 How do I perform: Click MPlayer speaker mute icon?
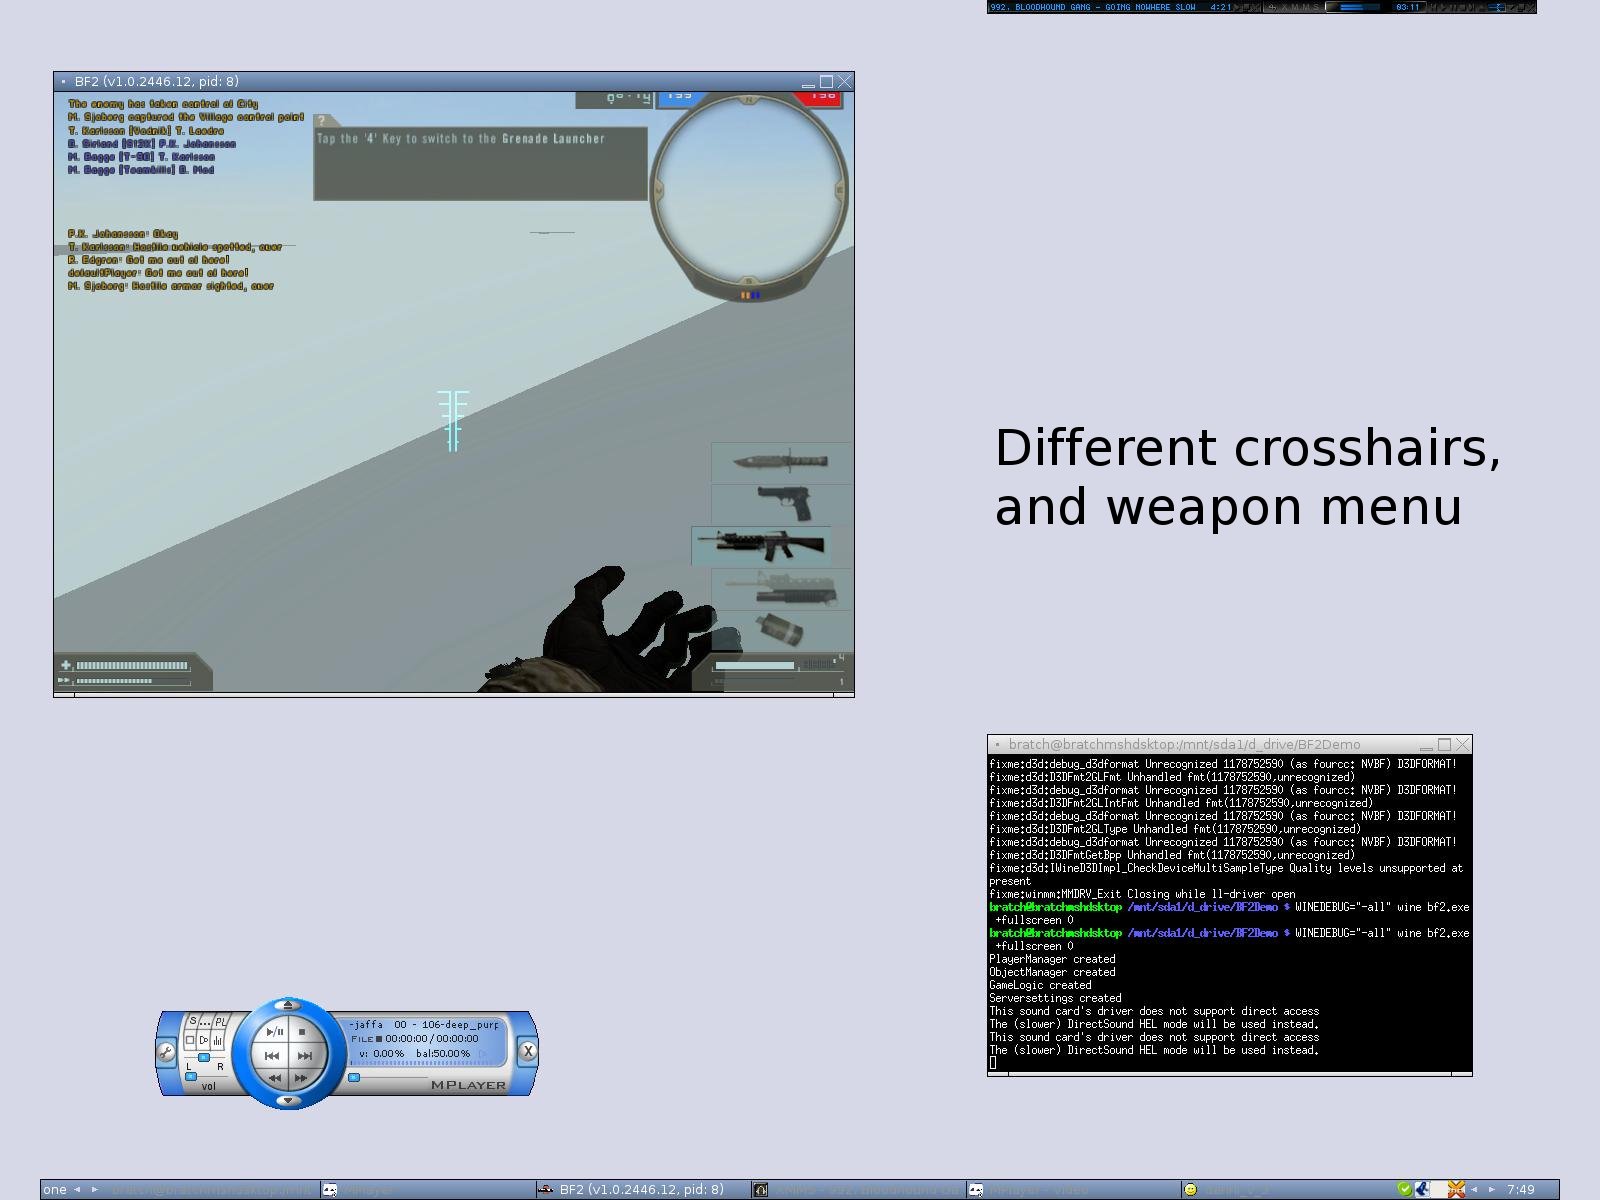click(204, 1040)
